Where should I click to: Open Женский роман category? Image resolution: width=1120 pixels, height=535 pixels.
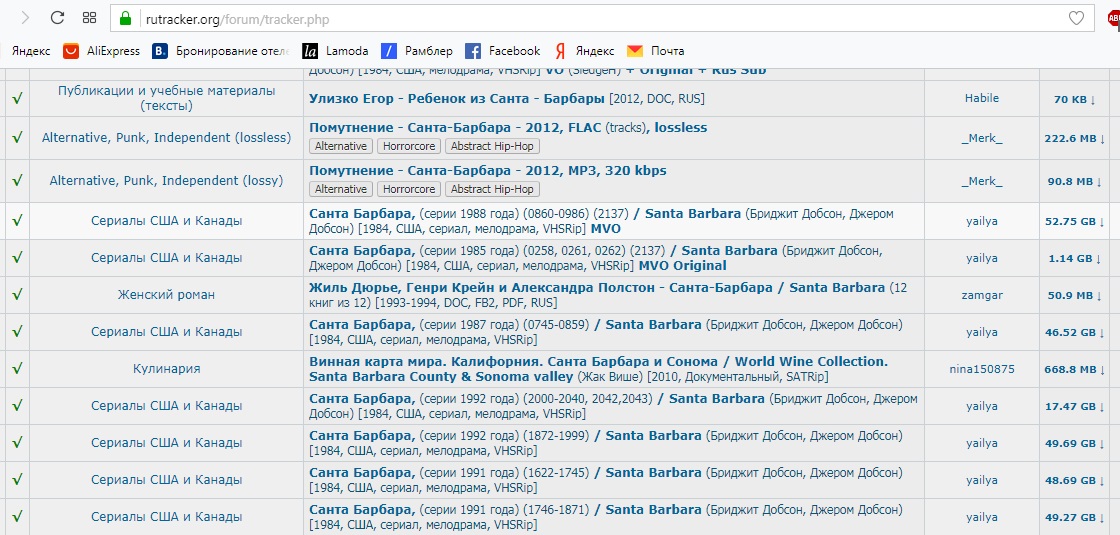pyautogui.click(x=166, y=294)
